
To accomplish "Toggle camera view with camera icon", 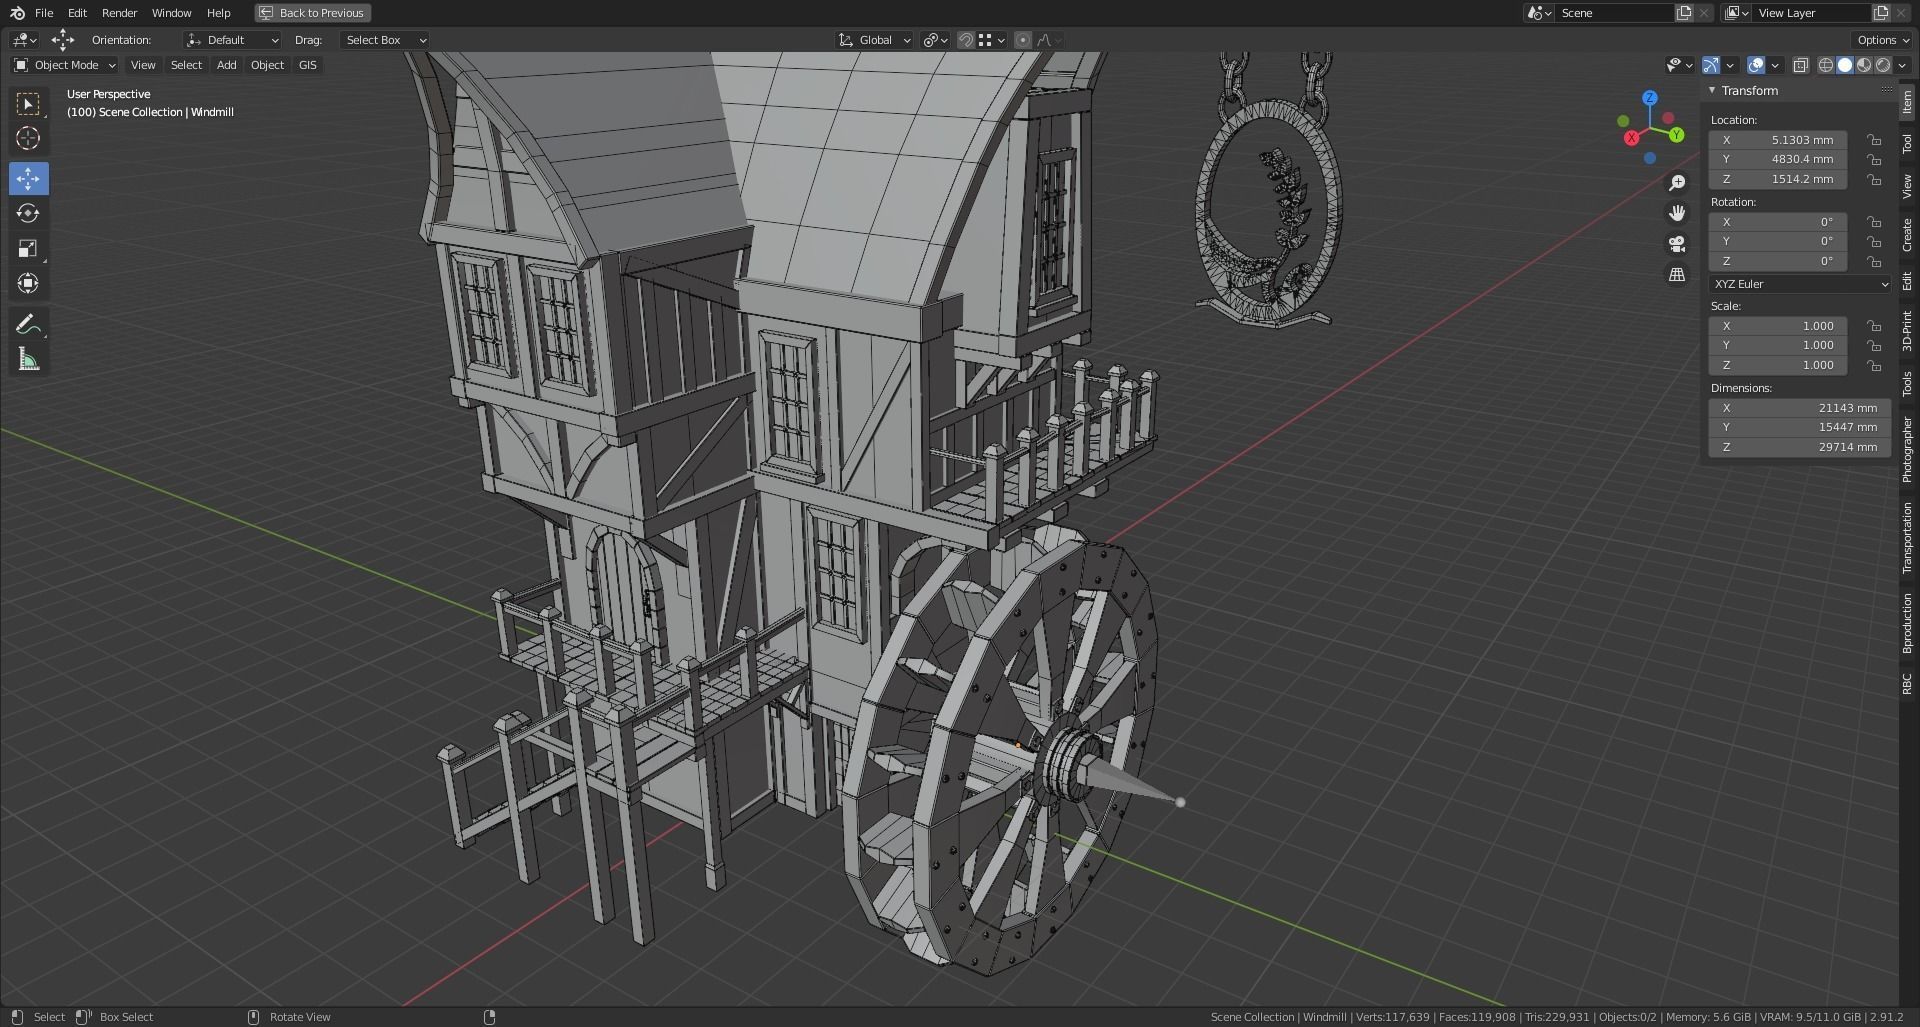I will tap(1677, 244).
